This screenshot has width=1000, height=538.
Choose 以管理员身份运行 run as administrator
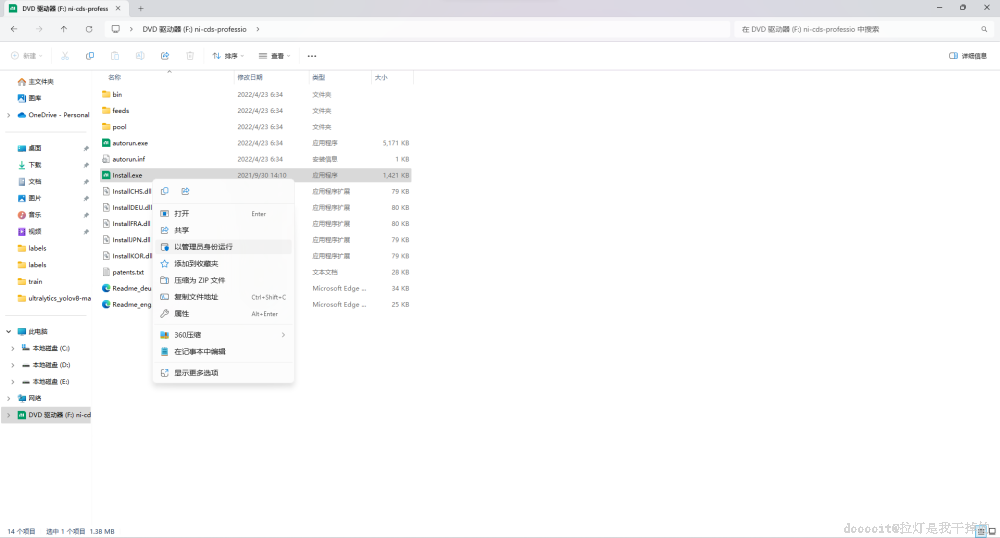tap(223, 247)
